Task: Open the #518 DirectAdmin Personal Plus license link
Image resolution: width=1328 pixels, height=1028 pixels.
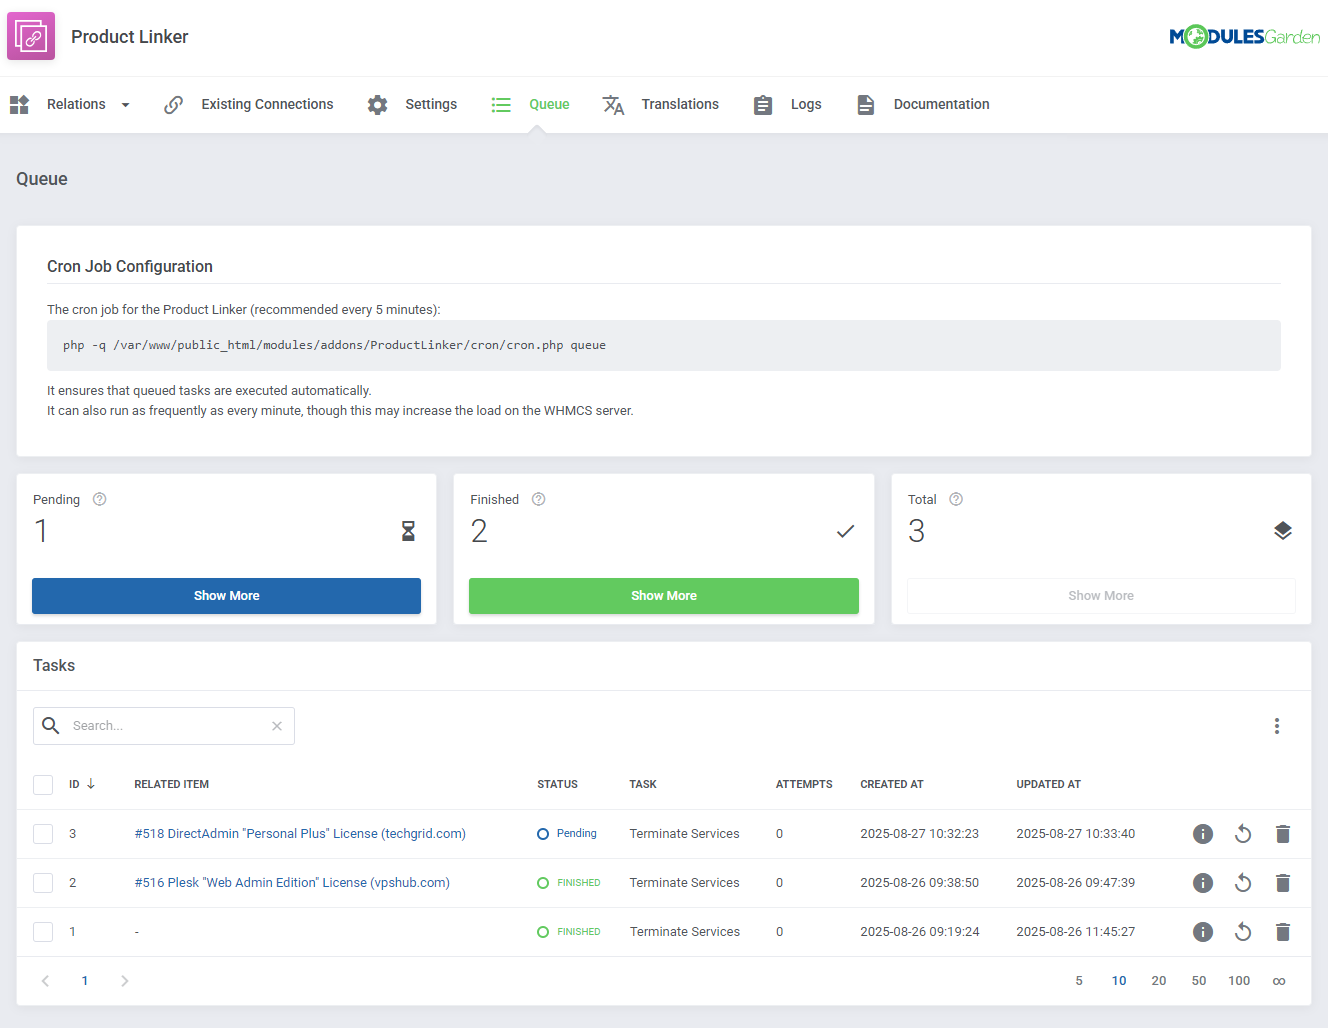Action: click(299, 833)
